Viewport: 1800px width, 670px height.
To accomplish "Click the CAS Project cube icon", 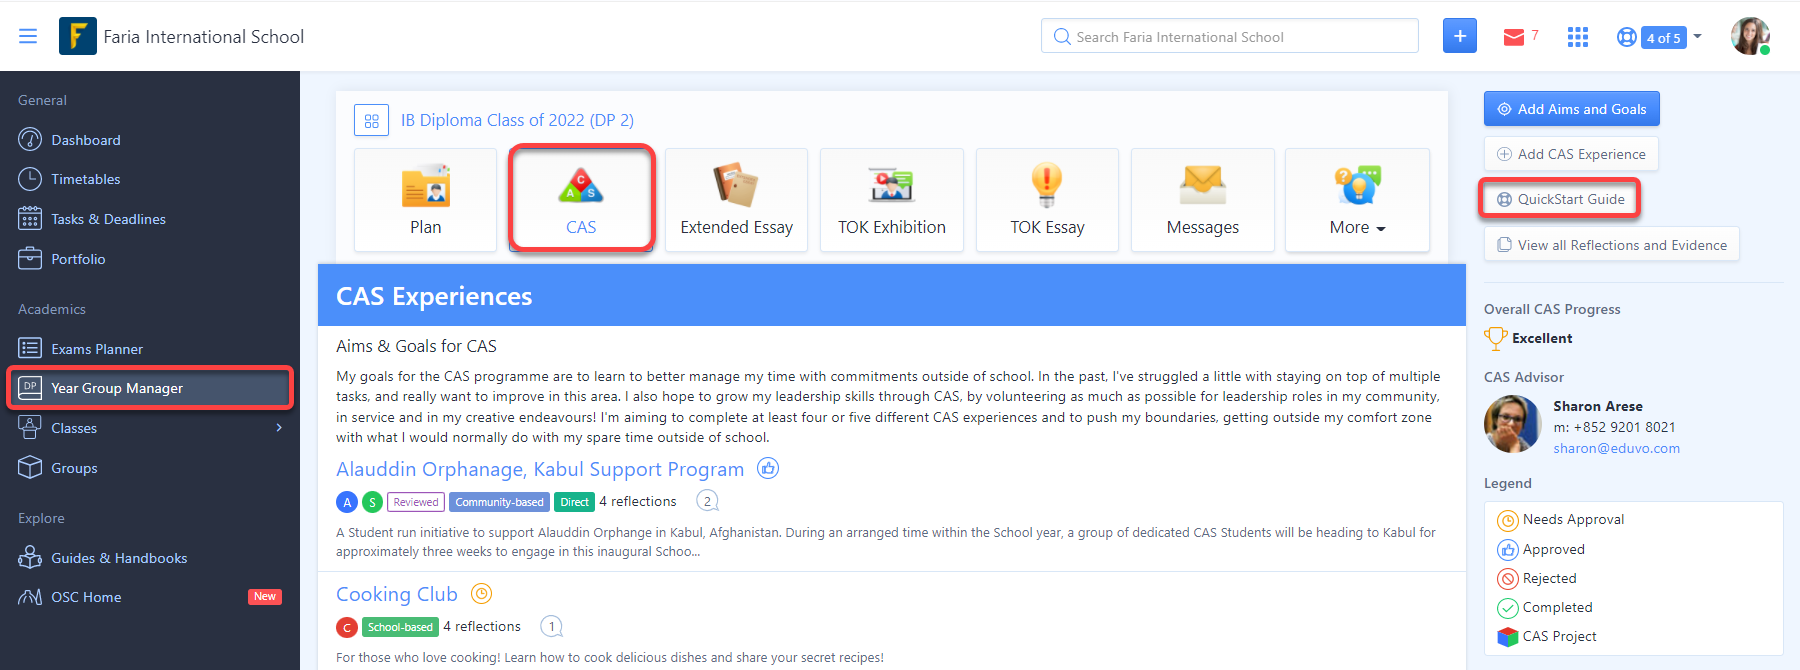I will [x=1508, y=637].
